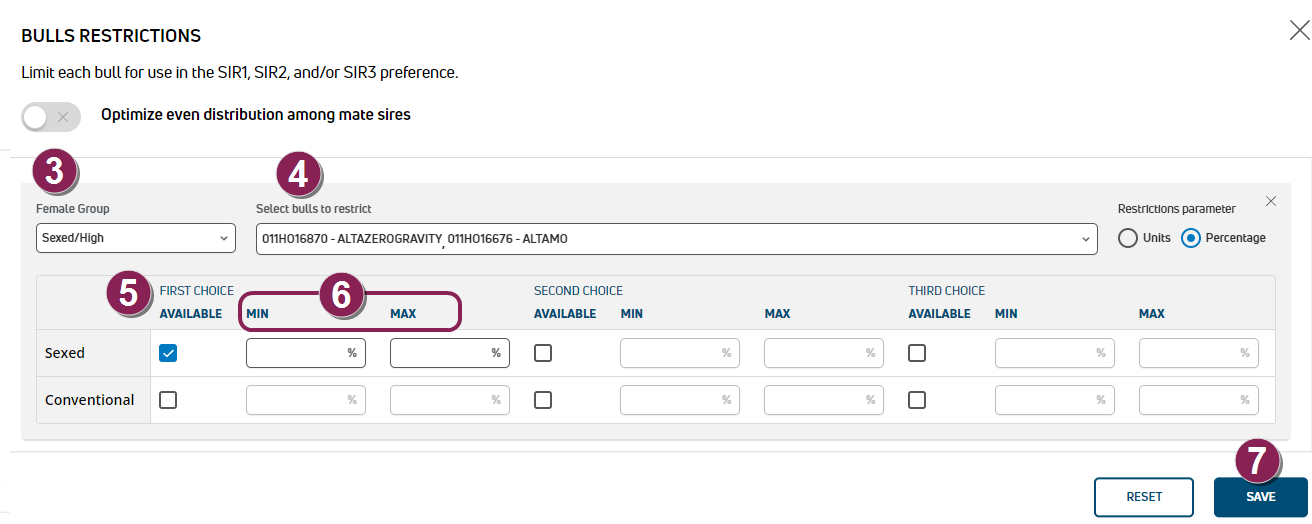Select the Units radio button
This screenshot has height=524, width=1312.
(x=1128, y=238)
